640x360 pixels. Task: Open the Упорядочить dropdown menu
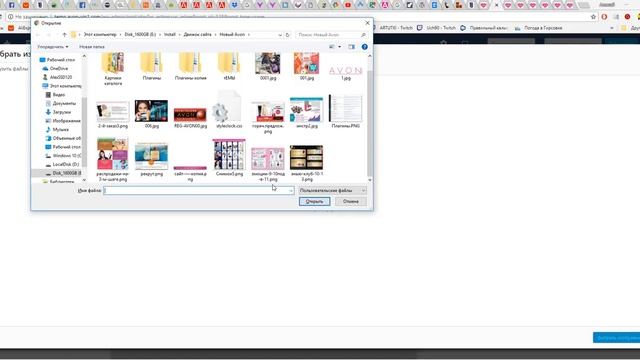[53, 47]
